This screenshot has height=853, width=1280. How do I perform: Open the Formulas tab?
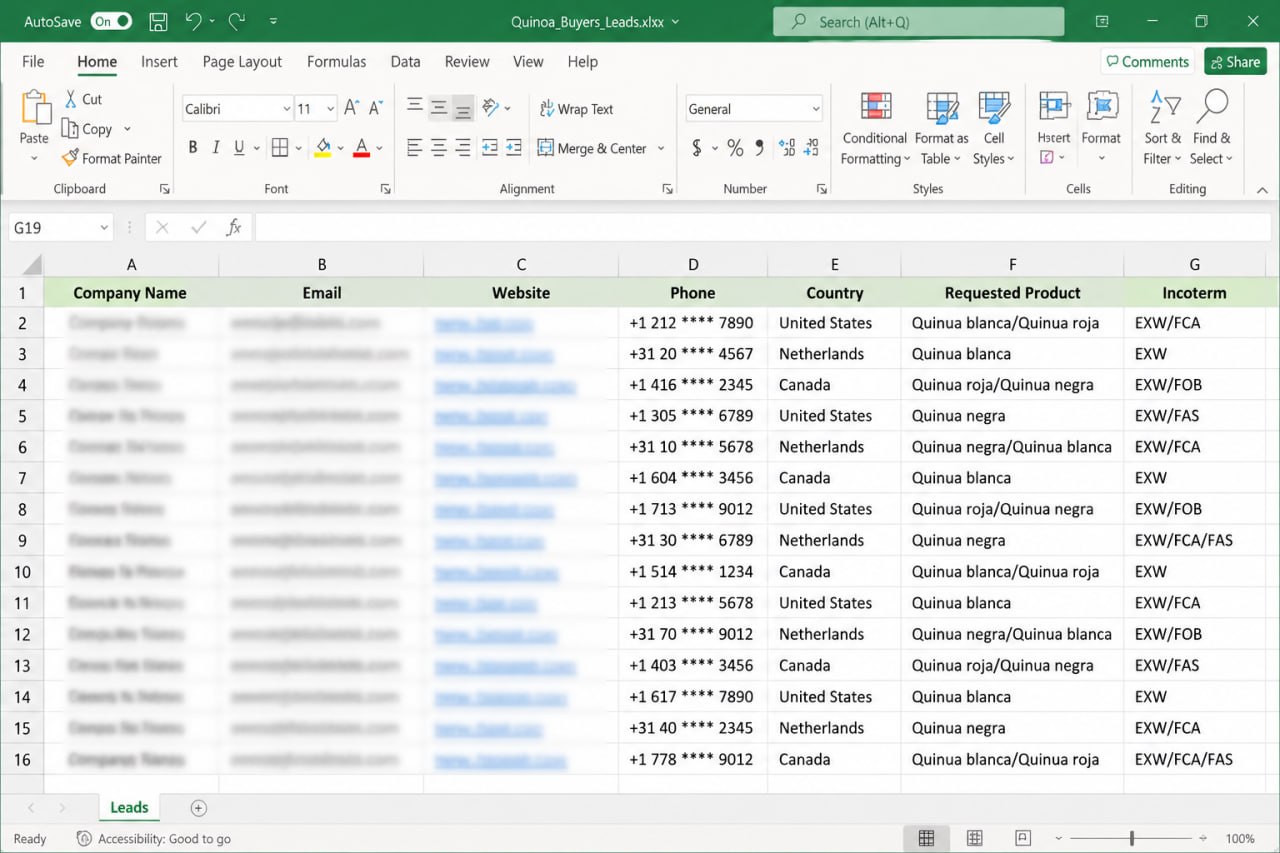point(336,62)
